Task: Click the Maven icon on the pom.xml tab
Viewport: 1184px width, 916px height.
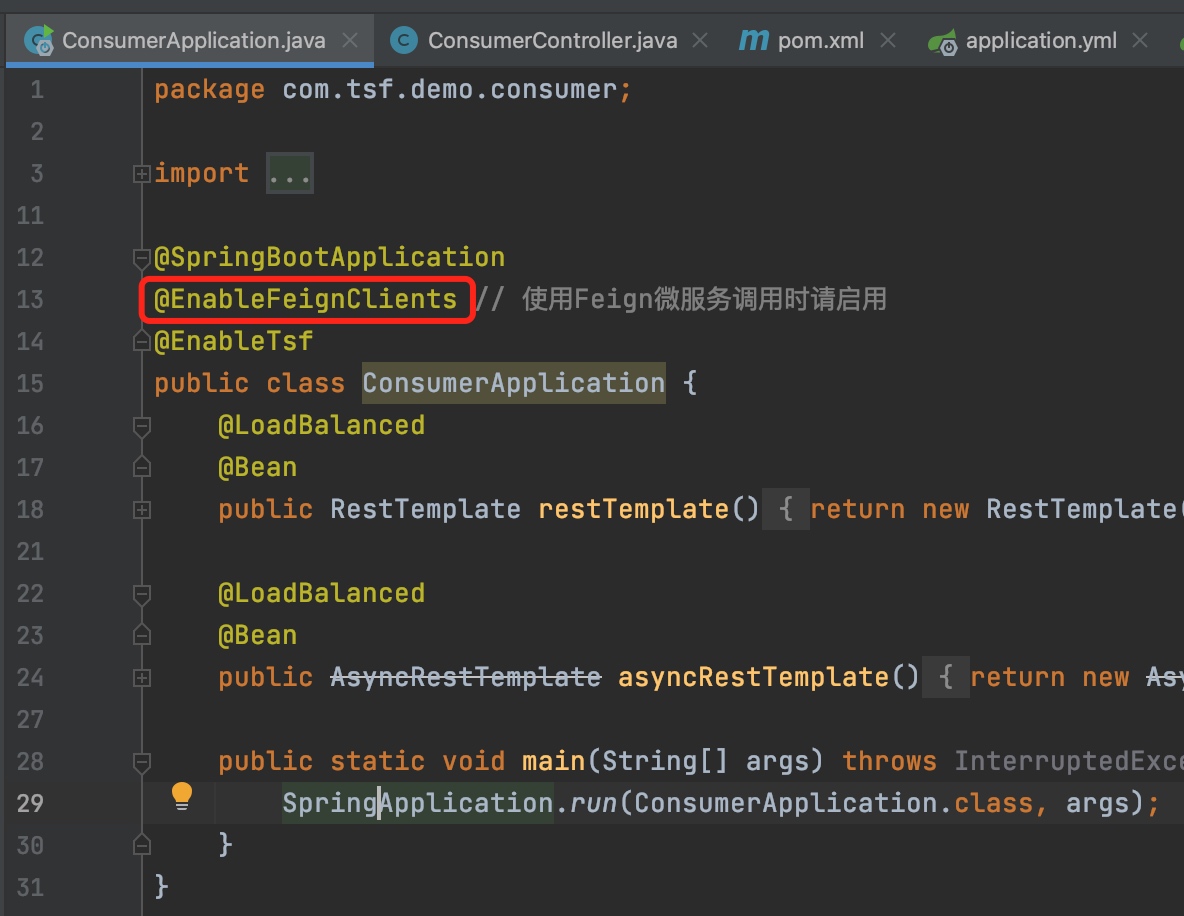Action: 752,41
